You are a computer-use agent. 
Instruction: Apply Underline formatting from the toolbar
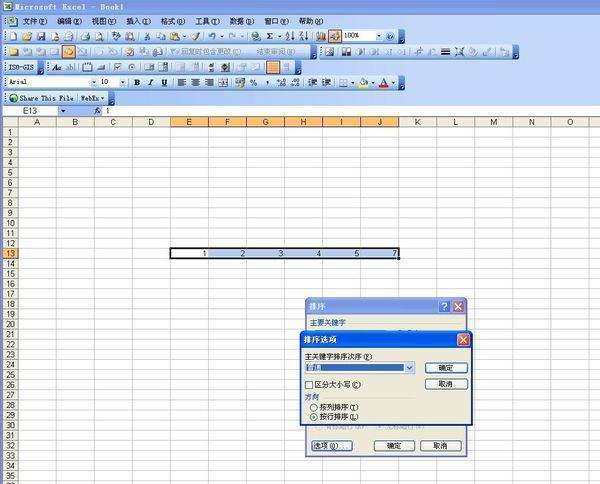click(x=163, y=82)
